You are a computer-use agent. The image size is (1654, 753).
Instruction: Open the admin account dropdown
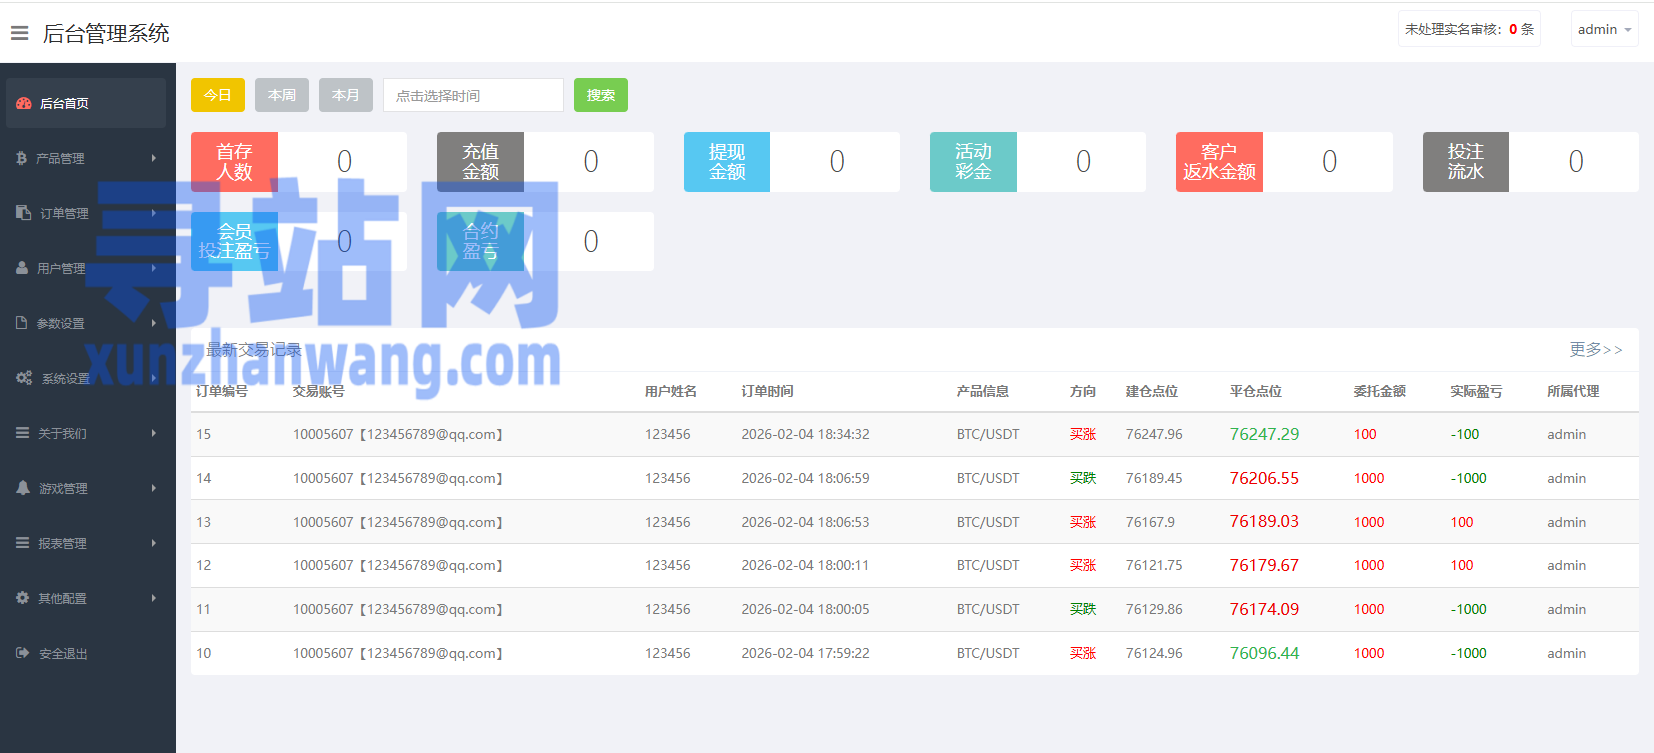tap(1604, 29)
